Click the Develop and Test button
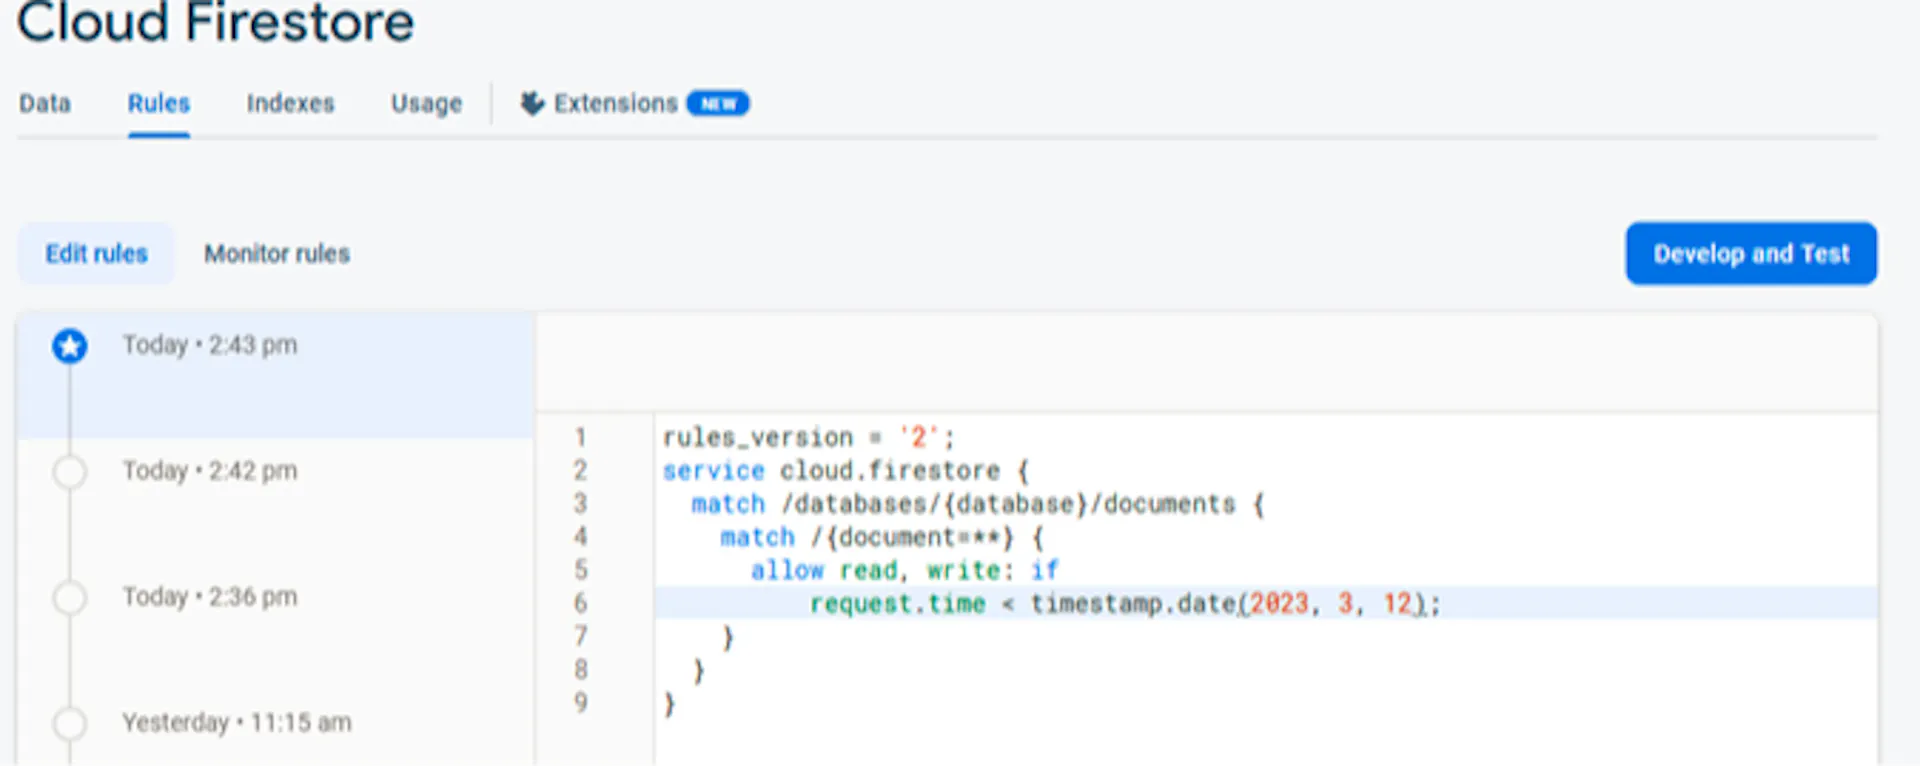 1751,253
